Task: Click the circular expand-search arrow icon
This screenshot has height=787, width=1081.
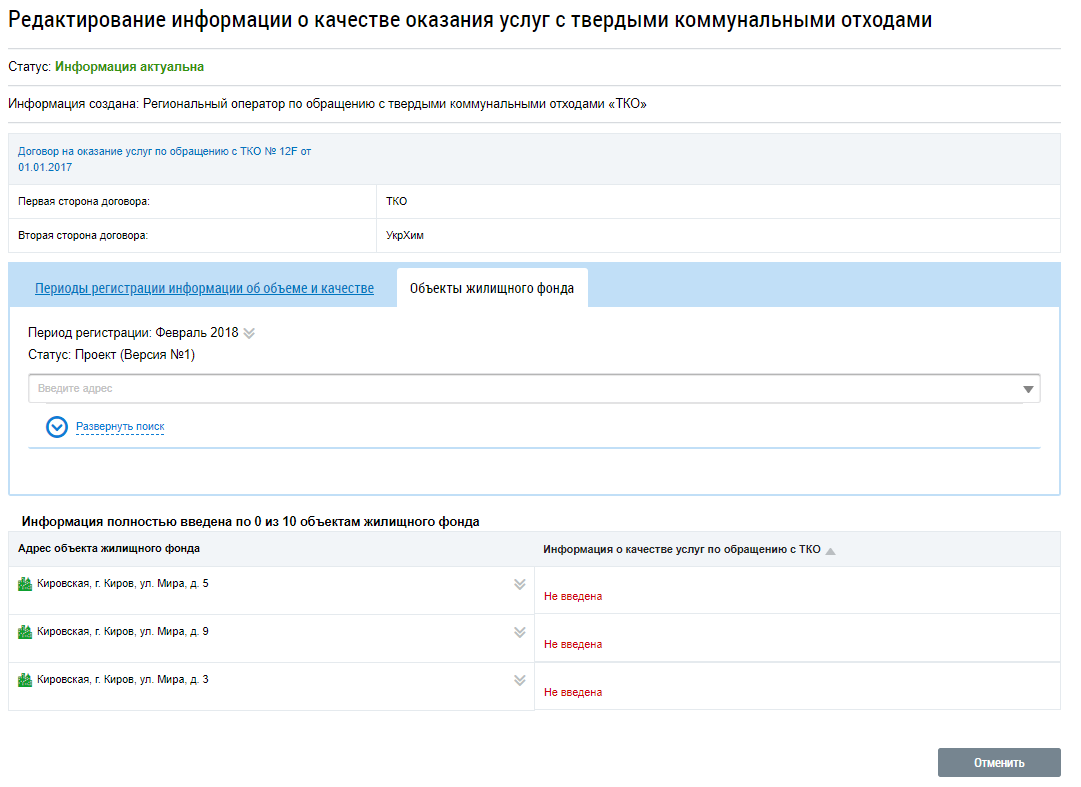Action: click(x=57, y=427)
